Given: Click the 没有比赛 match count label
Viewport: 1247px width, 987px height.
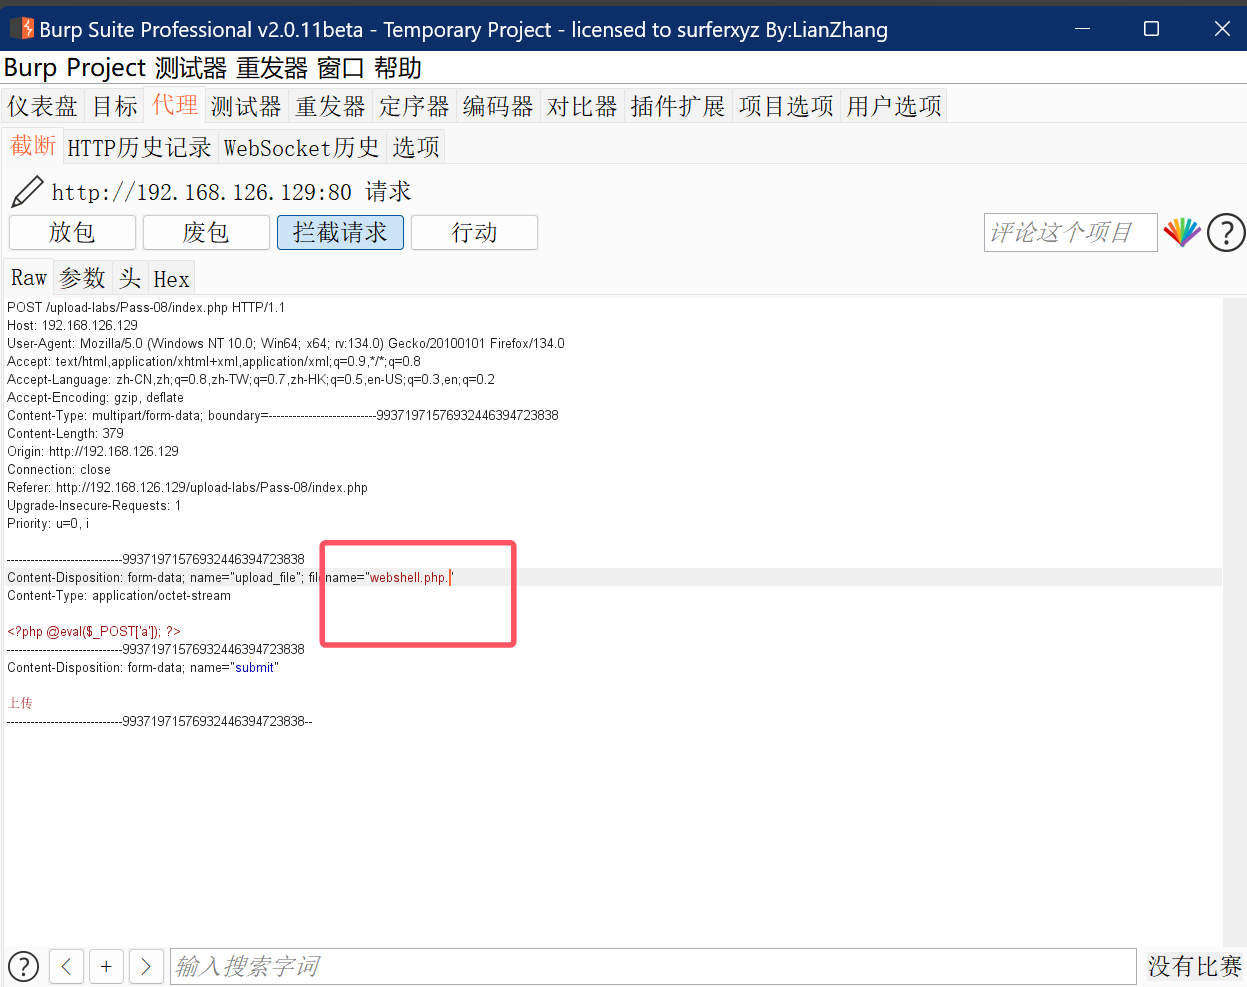Looking at the screenshot, I should tap(1194, 966).
